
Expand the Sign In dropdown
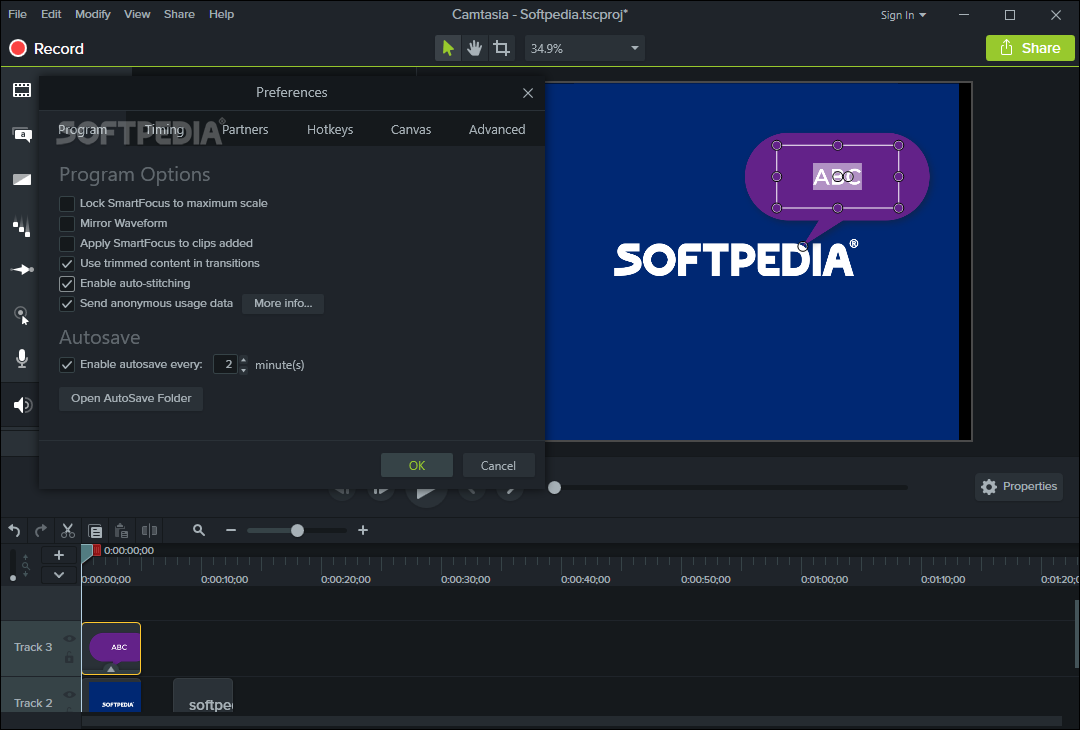pyautogui.click(x=903, y=15)
